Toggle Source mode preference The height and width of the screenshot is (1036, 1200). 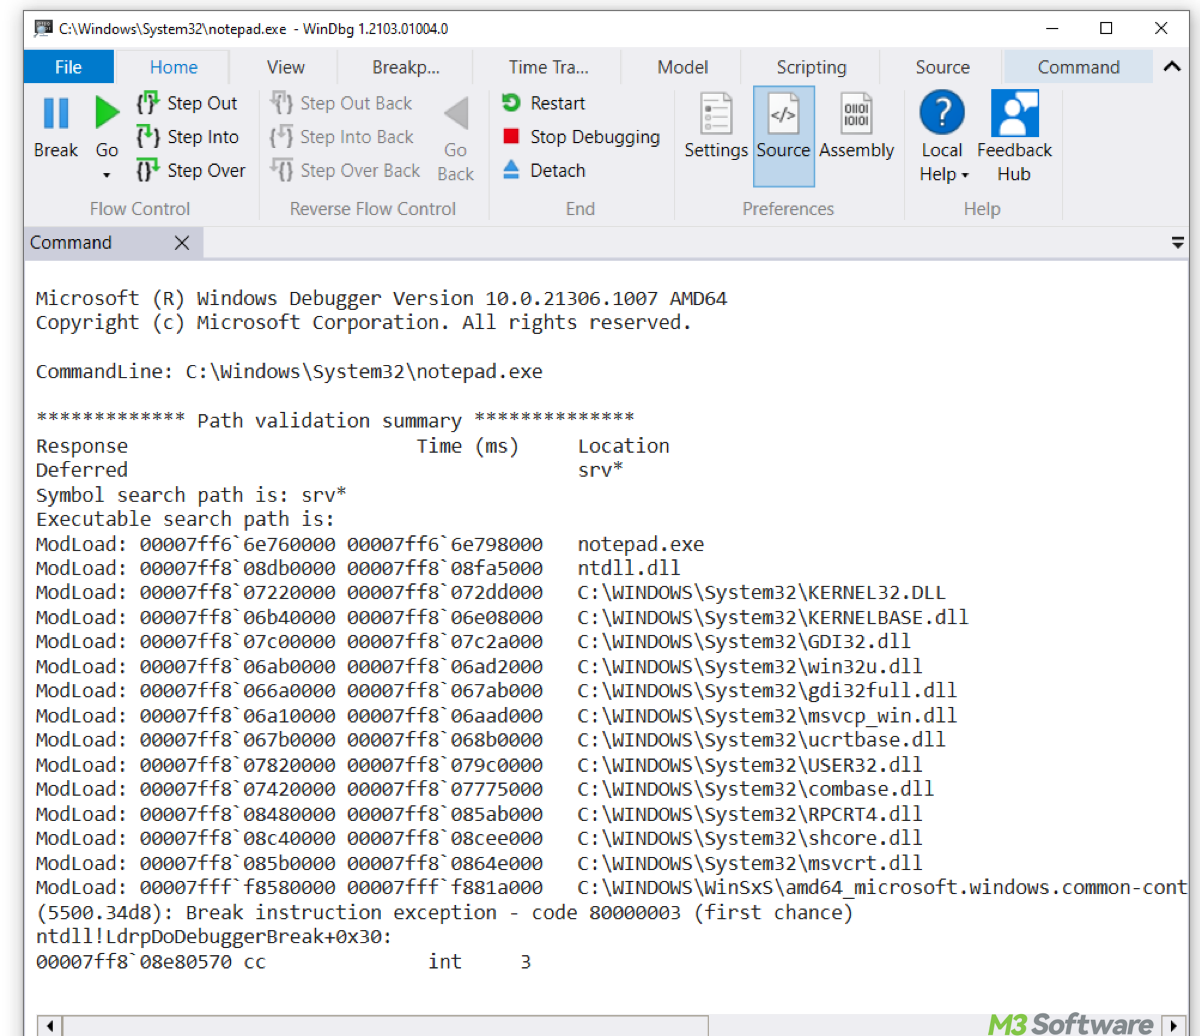pos(783,136)
